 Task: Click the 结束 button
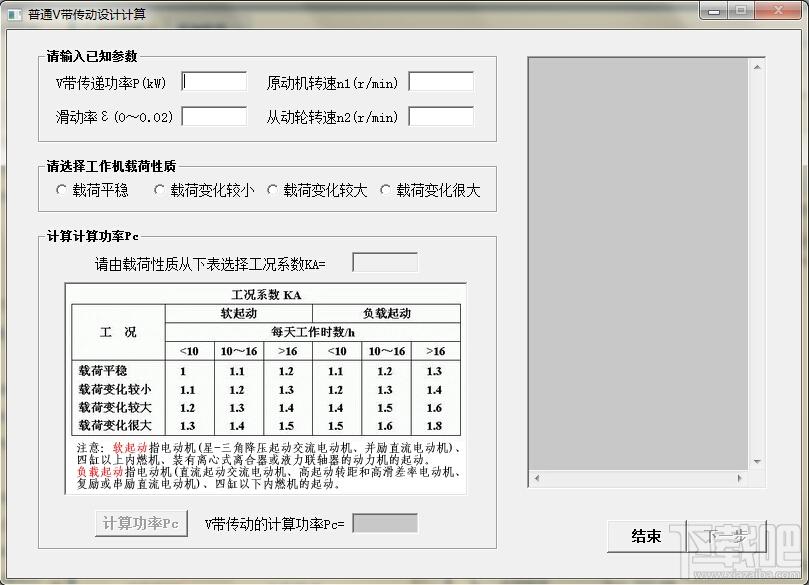(x=646, y=537)
